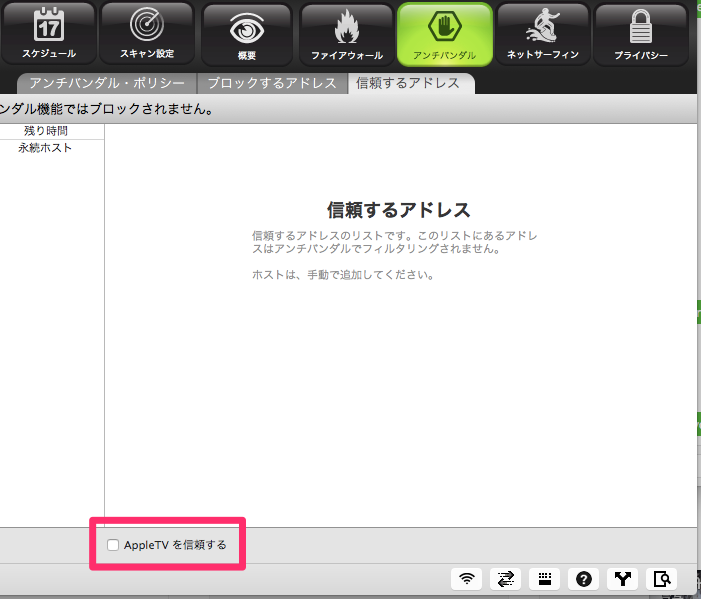Click the two-arrows traffic icon button
The height and width of the screenshot is (599, 701).
[506, 579]
